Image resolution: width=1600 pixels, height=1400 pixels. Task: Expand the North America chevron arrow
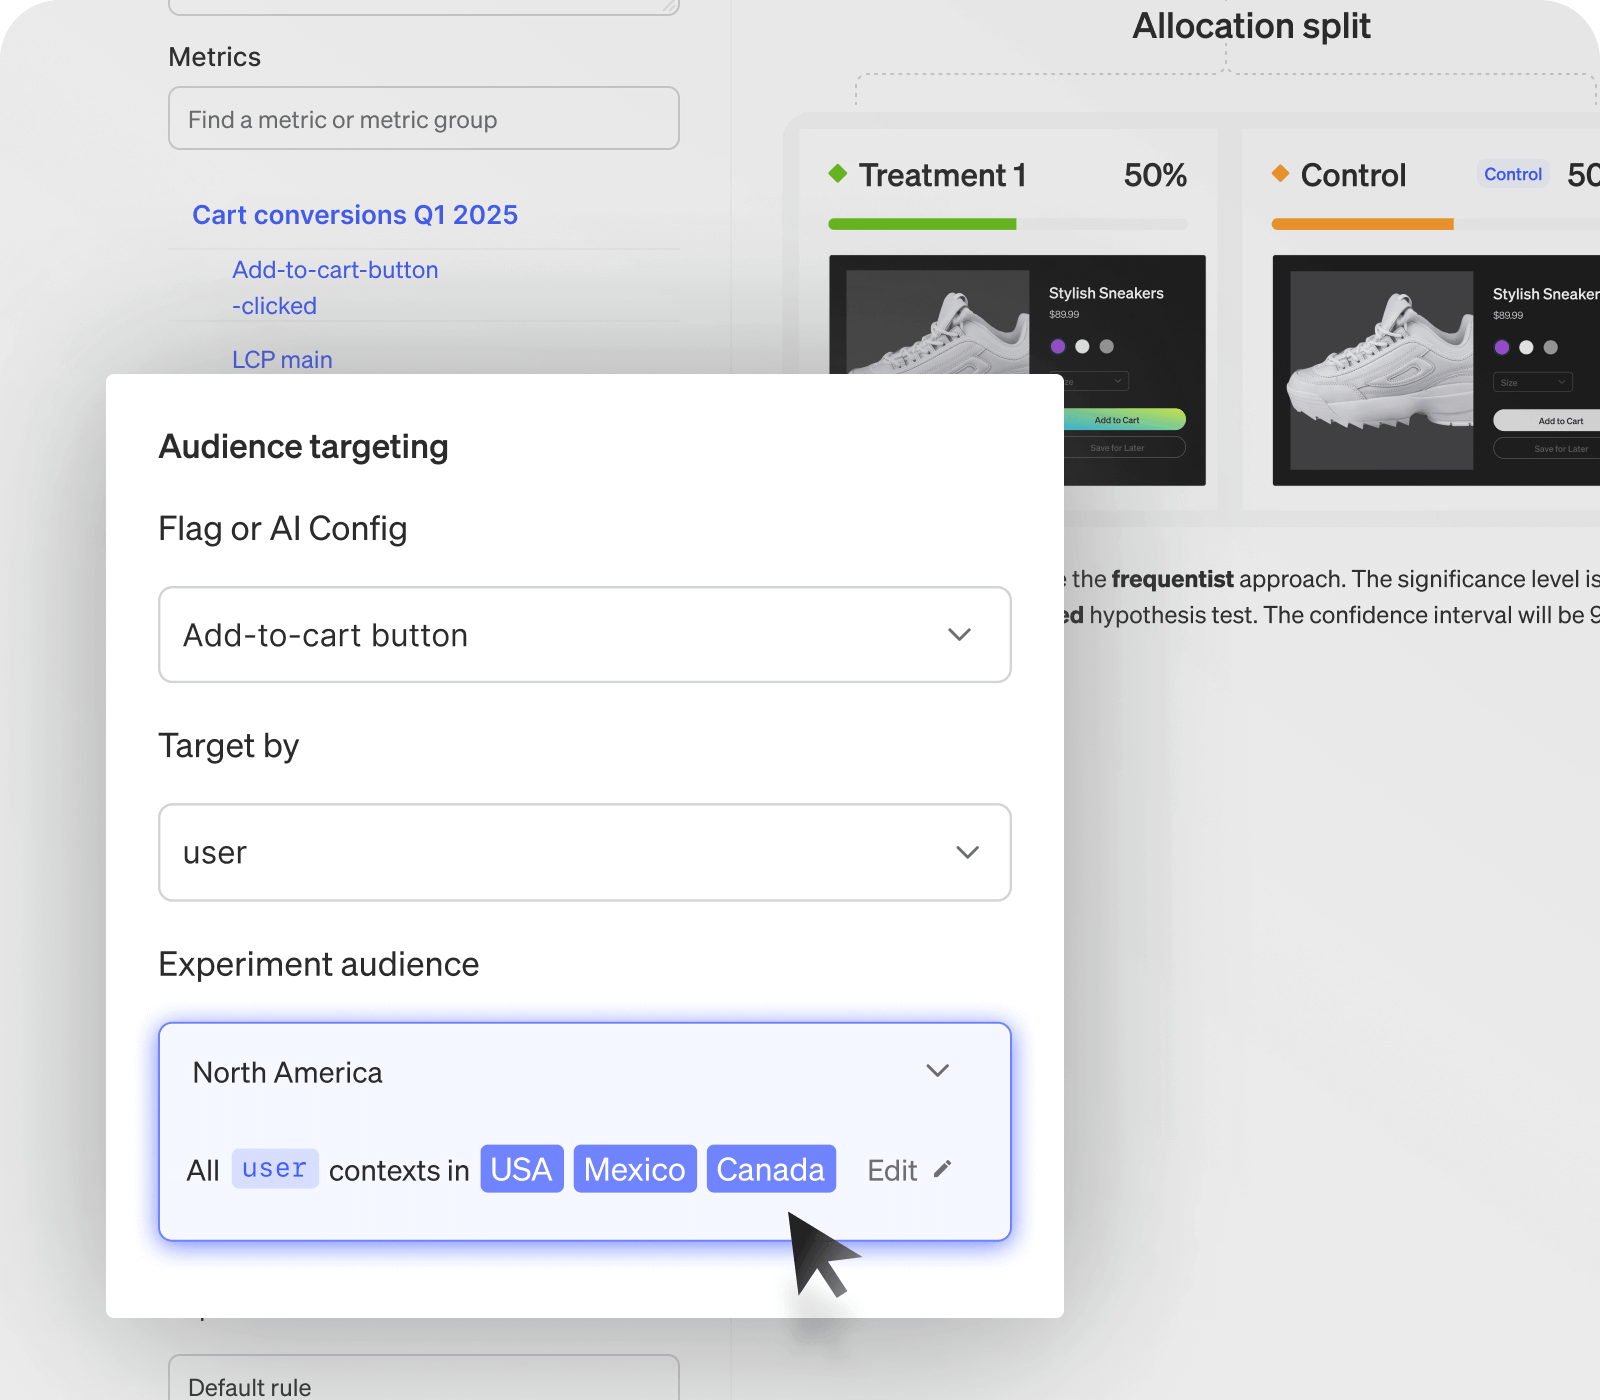click(x=937, y=1071)
